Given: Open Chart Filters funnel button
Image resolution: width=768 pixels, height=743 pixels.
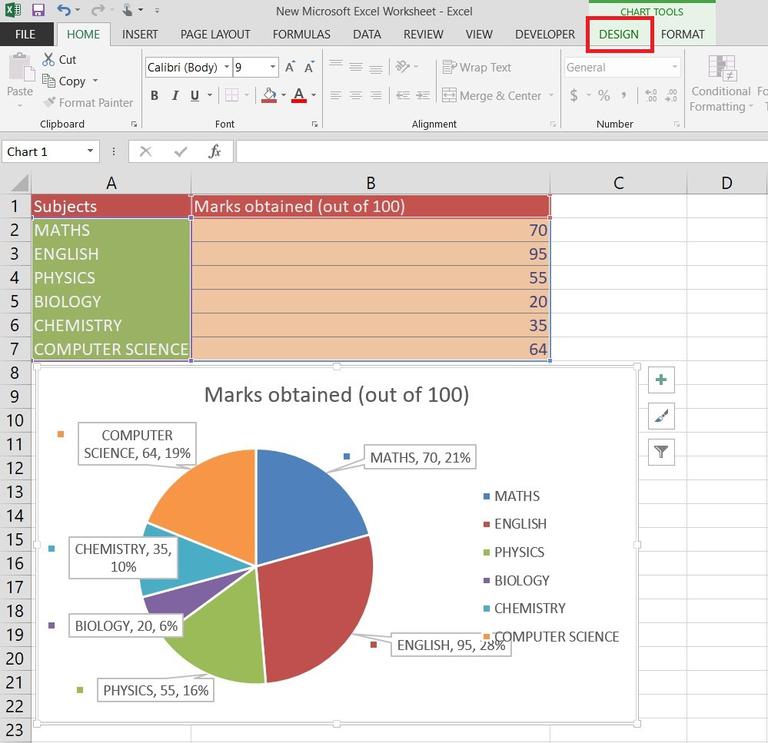Looking at the screenshot, I should (x=661, y=452).
